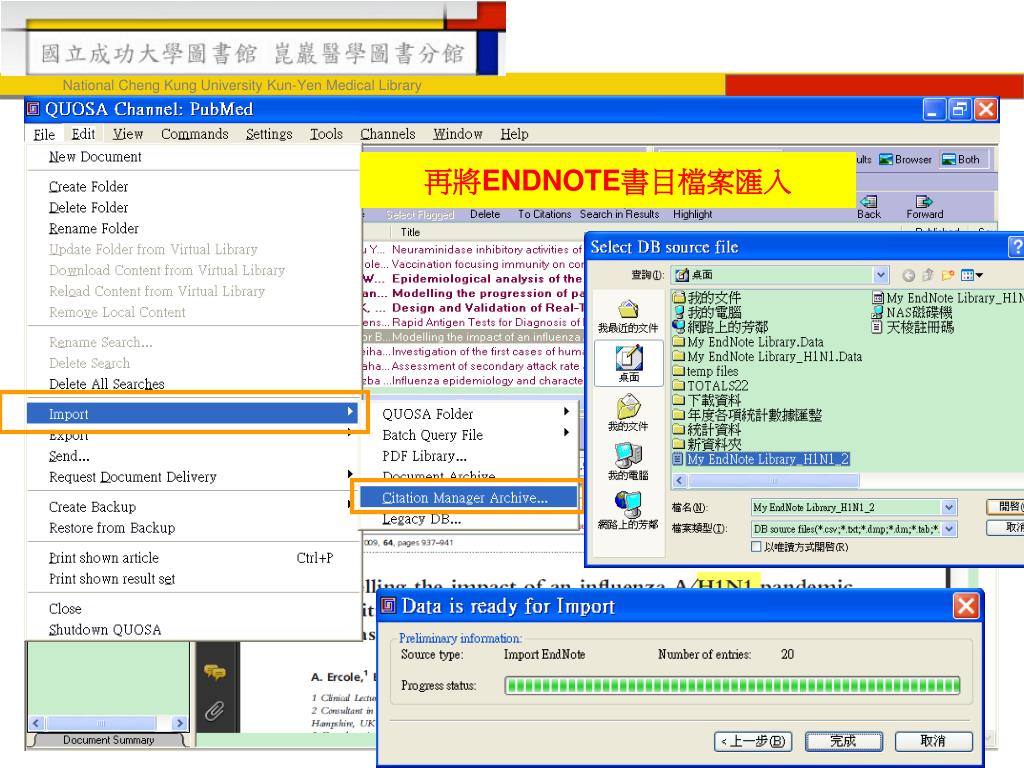This screenshot has height=768, width=1024.
Task: Open the temp files folder
Action: point(705,371)
